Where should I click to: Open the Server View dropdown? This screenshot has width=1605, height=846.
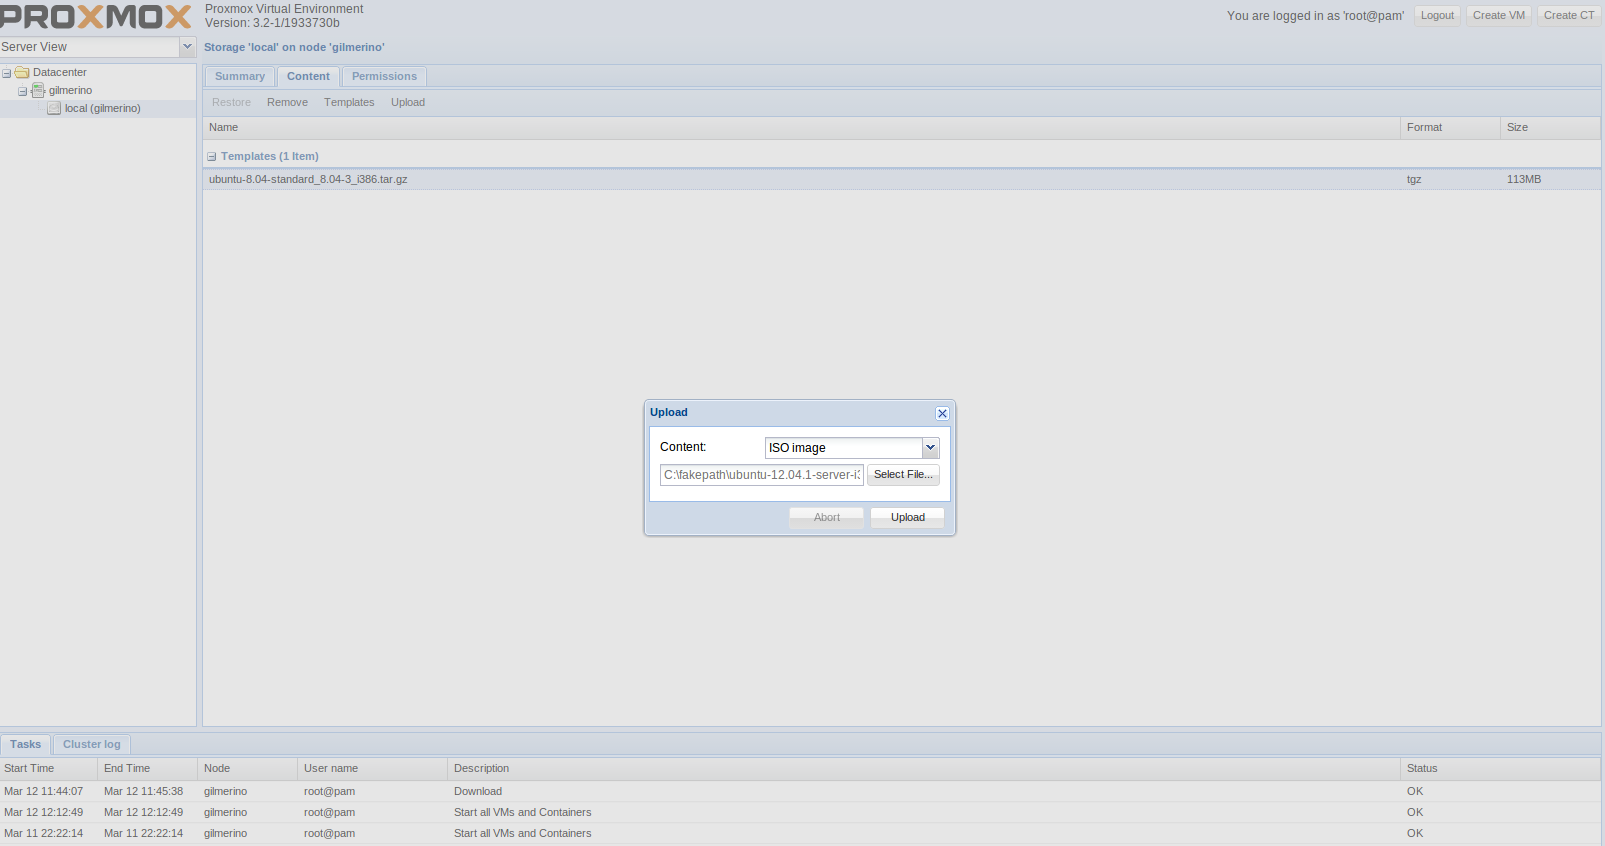(187, 47)
